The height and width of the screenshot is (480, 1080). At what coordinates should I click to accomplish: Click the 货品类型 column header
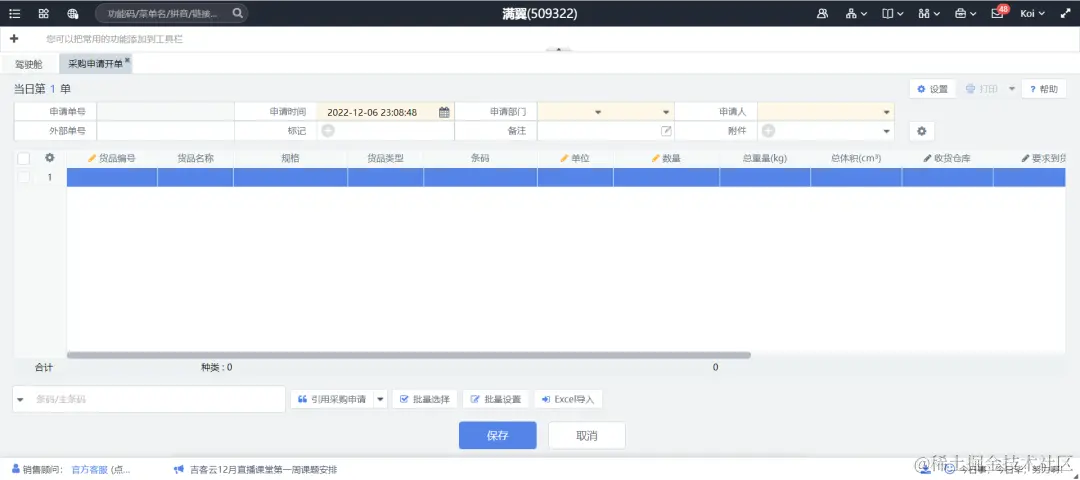click(x=385, y=158)
